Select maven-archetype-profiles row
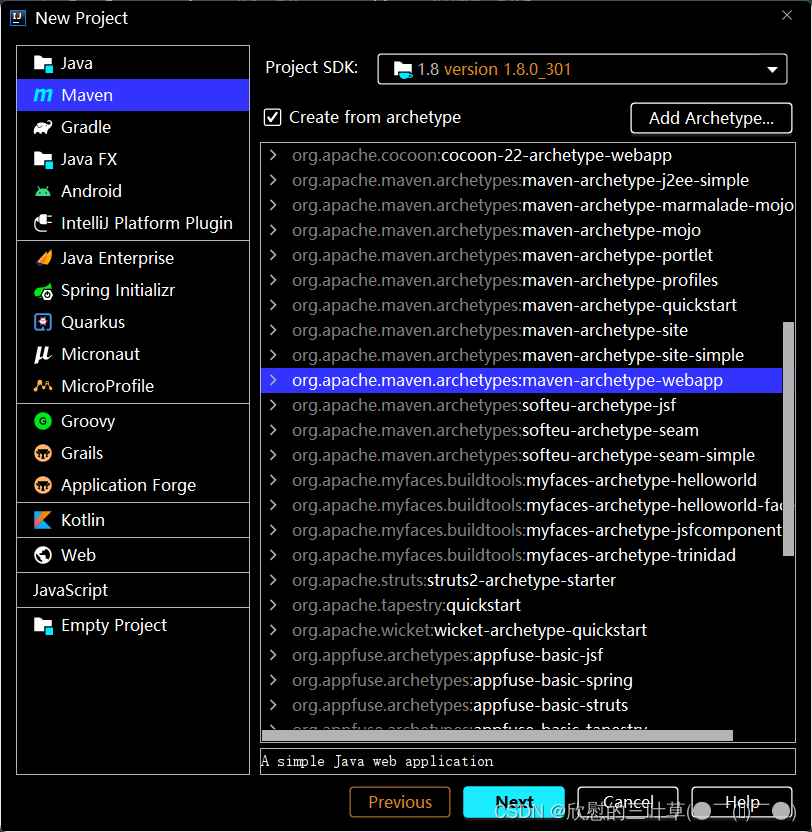The image size is (812, 832). tap(522, 280)
